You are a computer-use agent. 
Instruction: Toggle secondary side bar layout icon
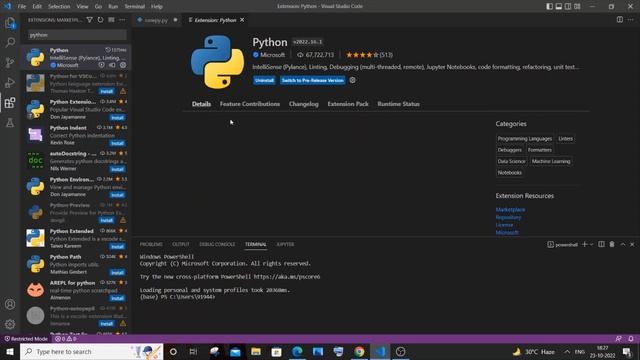click(568, 6)
